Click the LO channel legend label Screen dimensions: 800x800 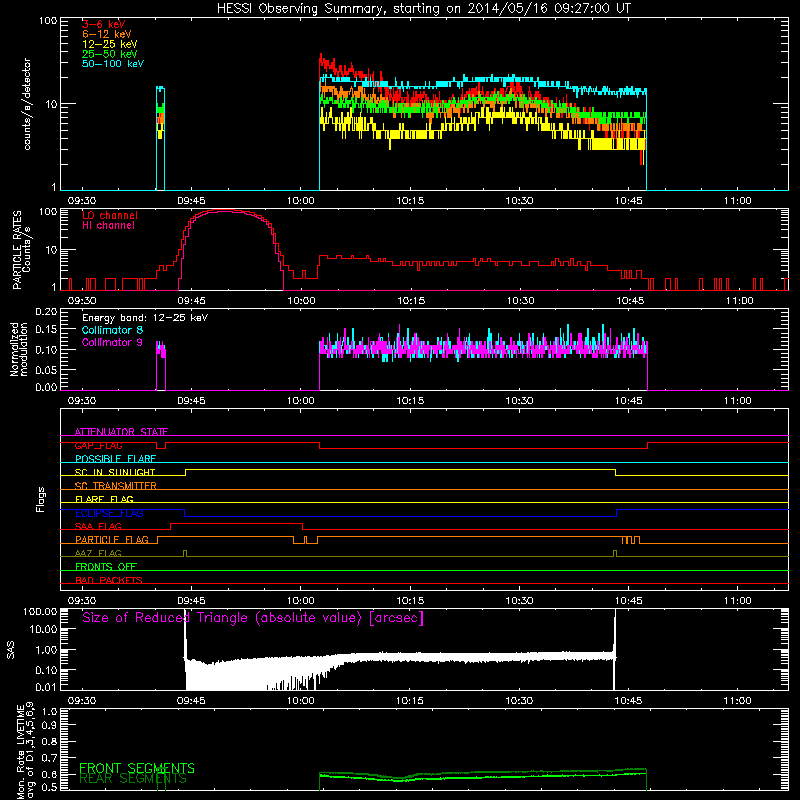click(110, 215)
